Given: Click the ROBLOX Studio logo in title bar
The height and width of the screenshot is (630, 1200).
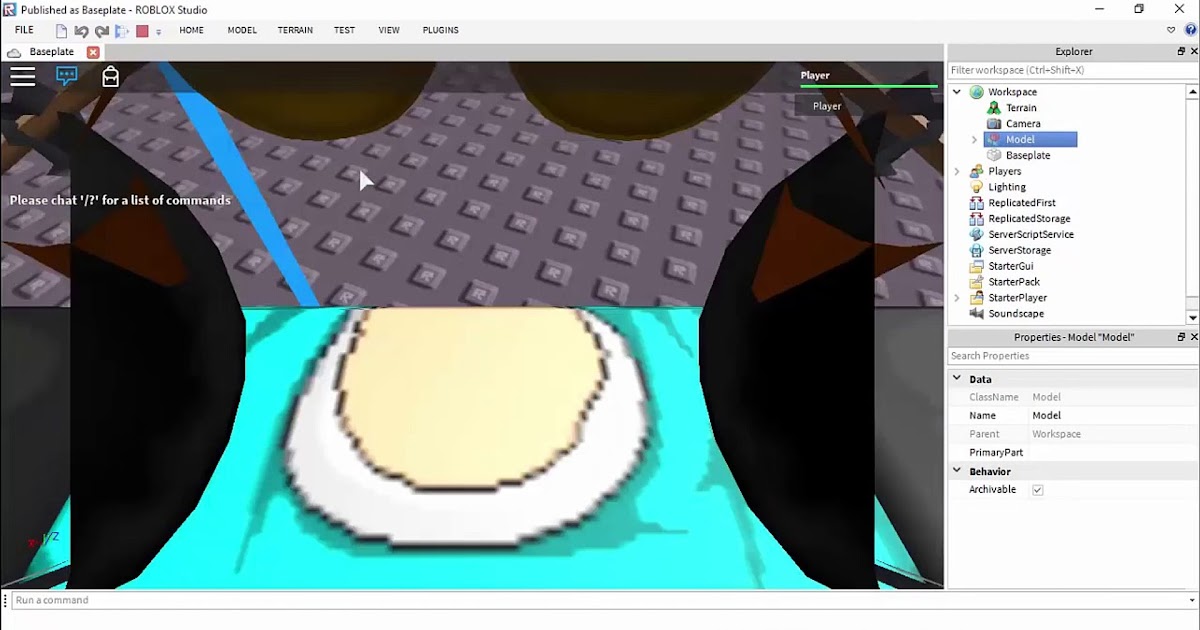Looking at the screenshot, I should pyautogui.click(x=10, y=10).
